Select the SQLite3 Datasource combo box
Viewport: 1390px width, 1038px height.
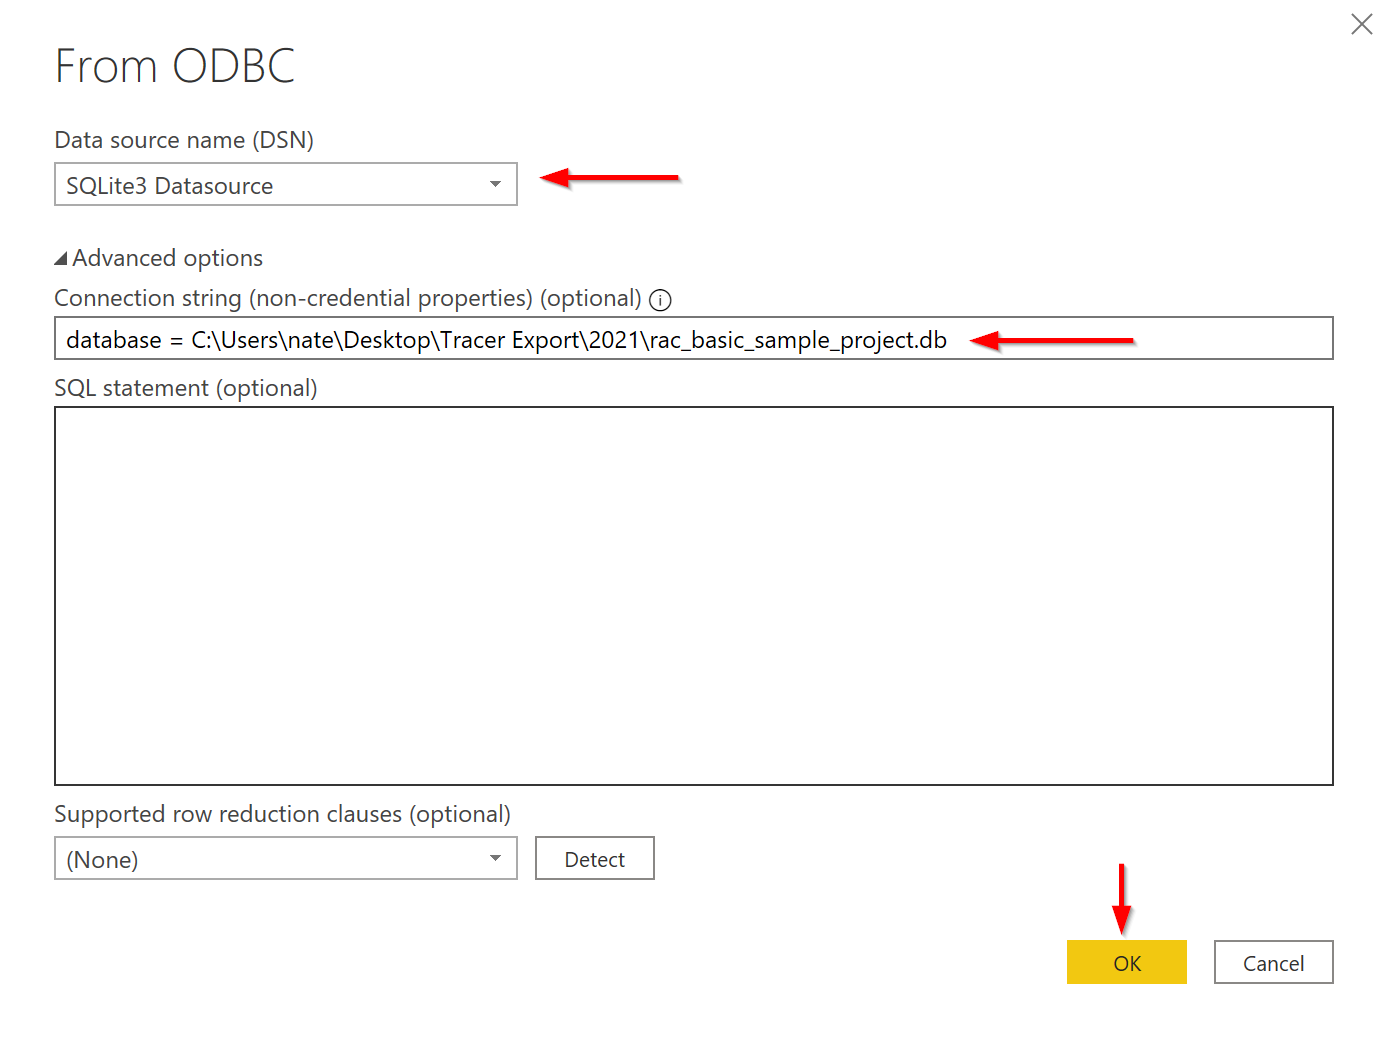click(x=250, y=184)
